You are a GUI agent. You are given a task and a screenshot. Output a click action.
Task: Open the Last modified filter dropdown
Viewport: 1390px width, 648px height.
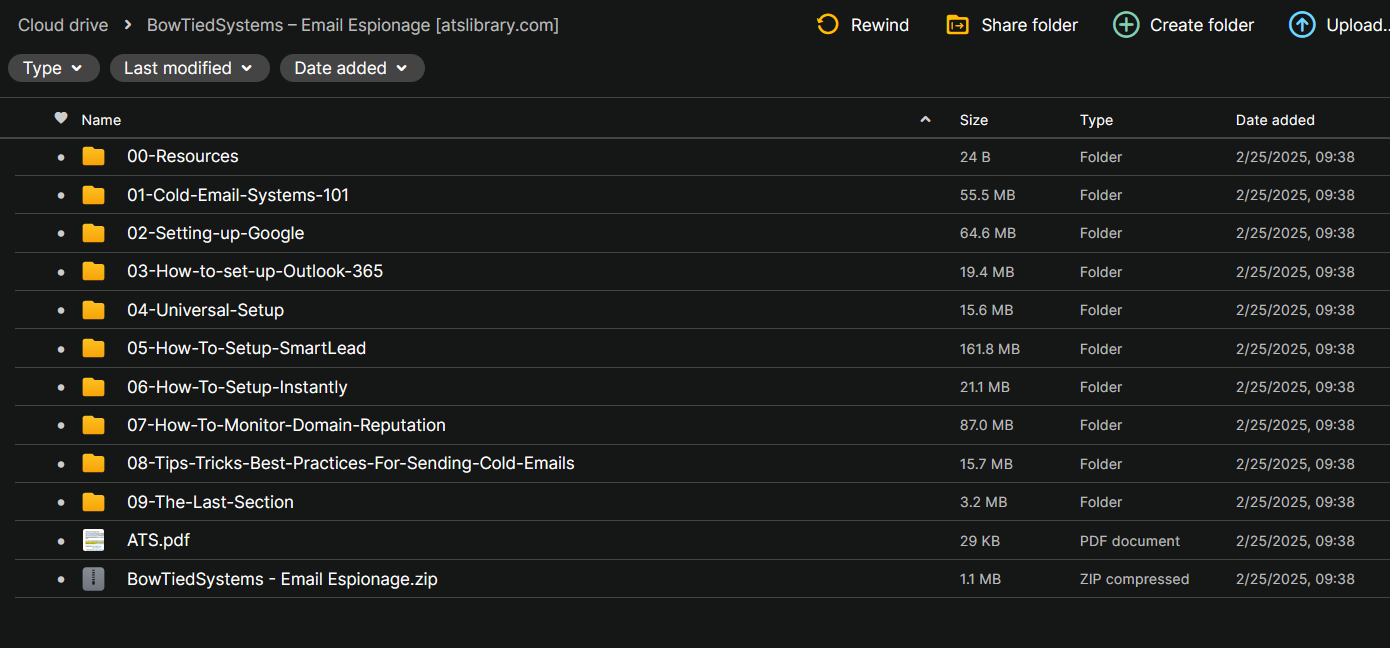pyautogui.click(x=189, y=68)
